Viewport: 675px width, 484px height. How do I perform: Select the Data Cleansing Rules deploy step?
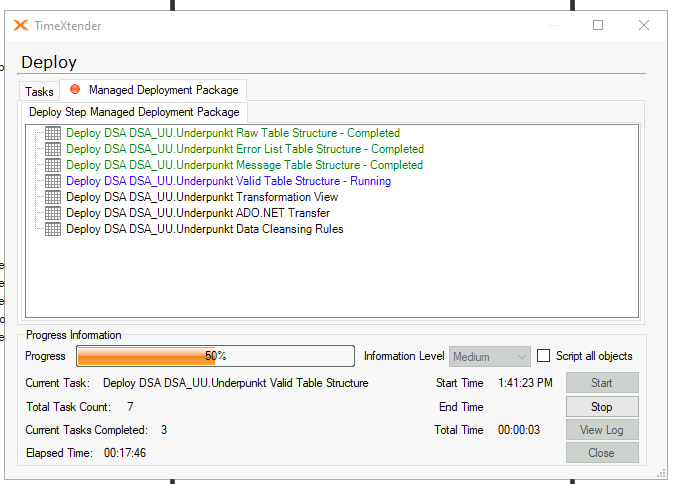coord(205,229)
